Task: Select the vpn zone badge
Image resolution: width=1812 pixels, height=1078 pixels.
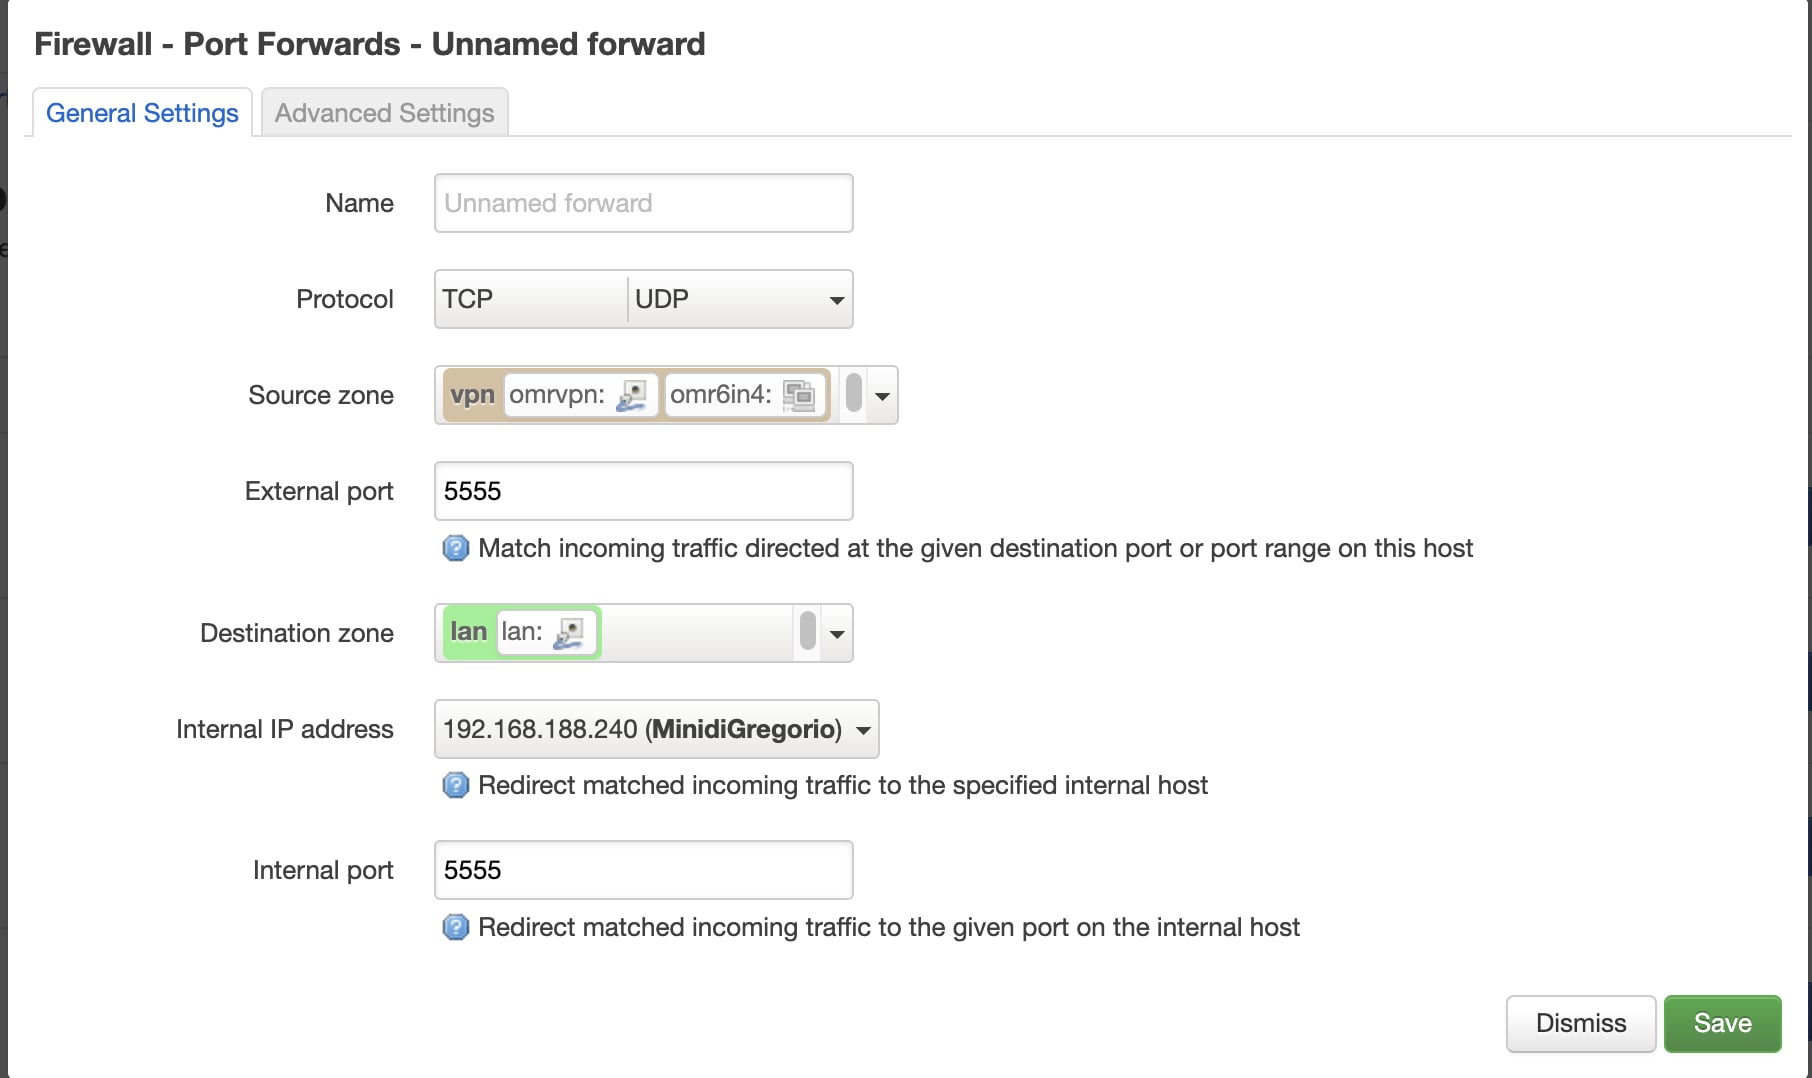Action: [472, 395]
